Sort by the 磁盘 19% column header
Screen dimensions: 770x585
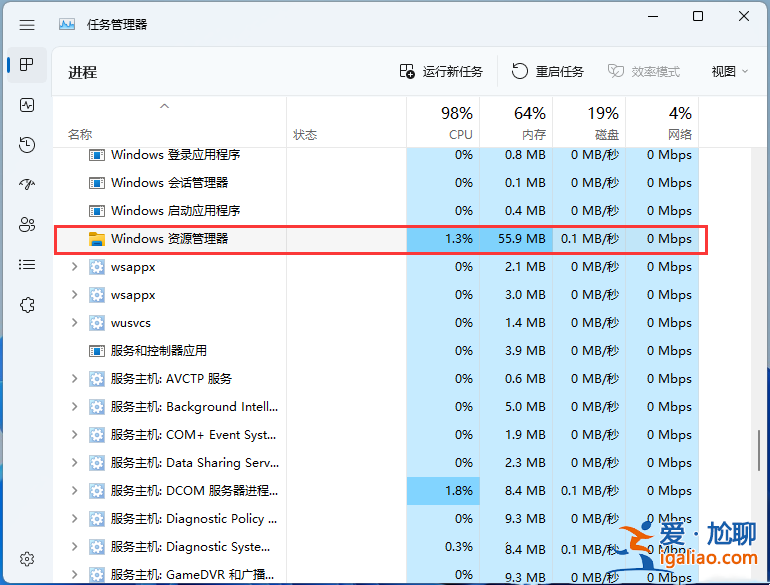click(589, 123)
